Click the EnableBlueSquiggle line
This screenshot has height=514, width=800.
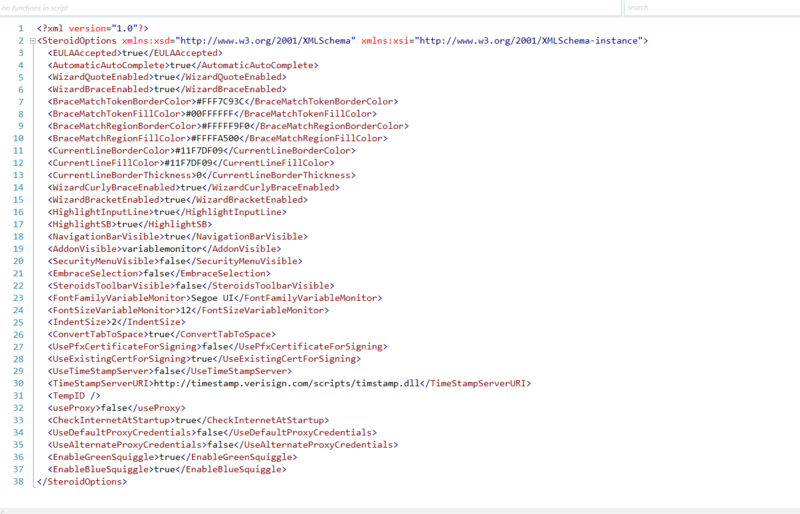[x=167, y=469]
